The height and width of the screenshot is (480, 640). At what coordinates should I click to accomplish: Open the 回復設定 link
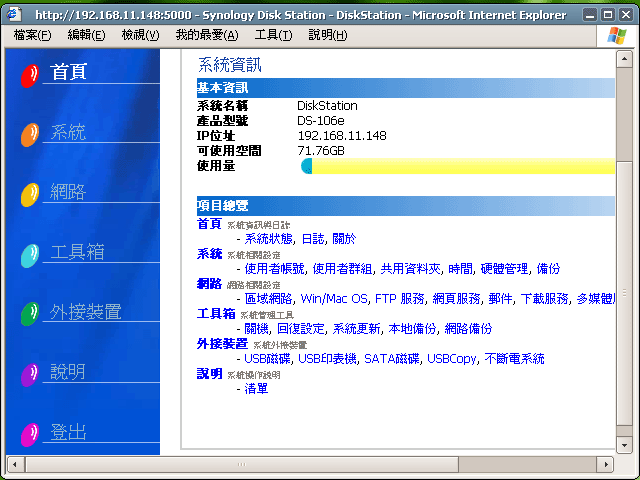pyautogui.click(x=301, y=329)
